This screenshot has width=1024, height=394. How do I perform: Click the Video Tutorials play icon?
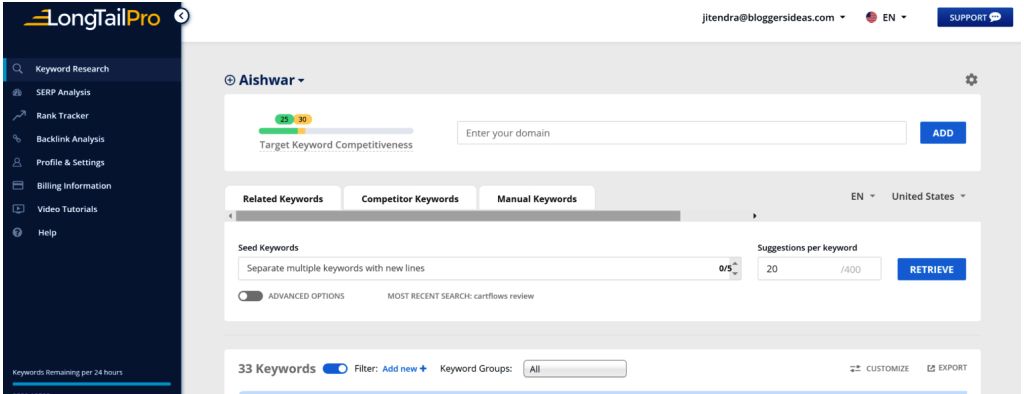pyautogui.click(x=18, y=209)
